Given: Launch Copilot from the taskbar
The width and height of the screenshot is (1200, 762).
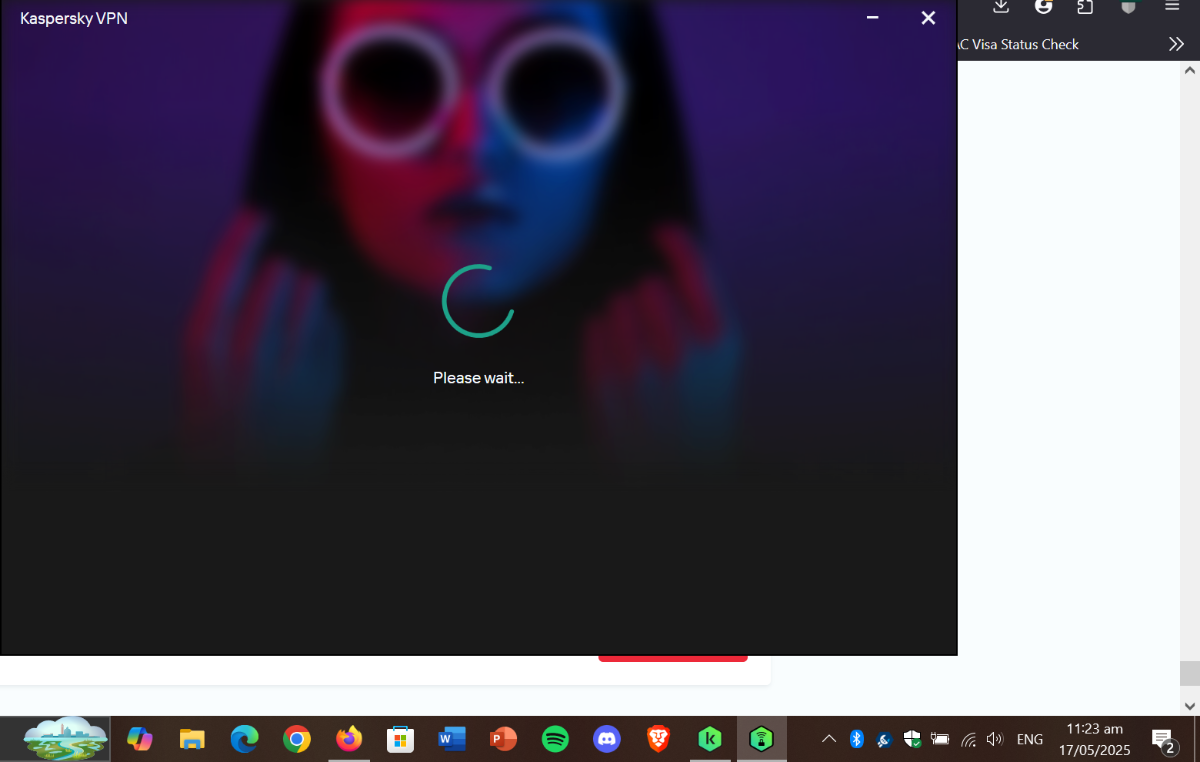Looking at the screenshot, I should point(140,739).
